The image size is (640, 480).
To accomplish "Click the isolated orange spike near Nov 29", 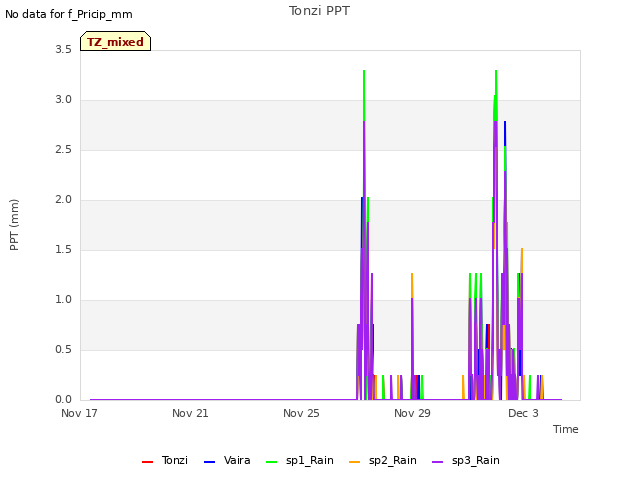I will pos(412,286).
